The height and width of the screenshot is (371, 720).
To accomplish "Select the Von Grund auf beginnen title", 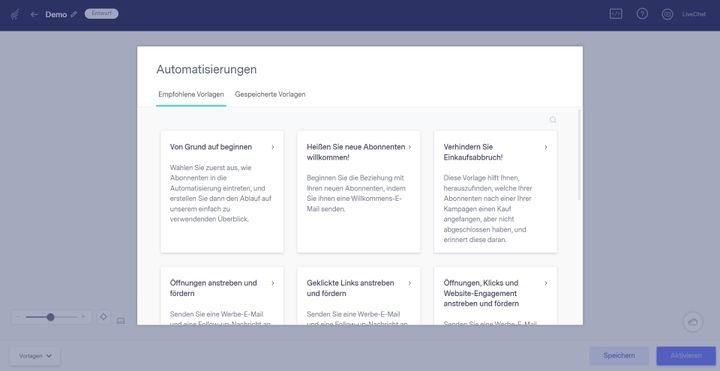I will coord(211,147).
